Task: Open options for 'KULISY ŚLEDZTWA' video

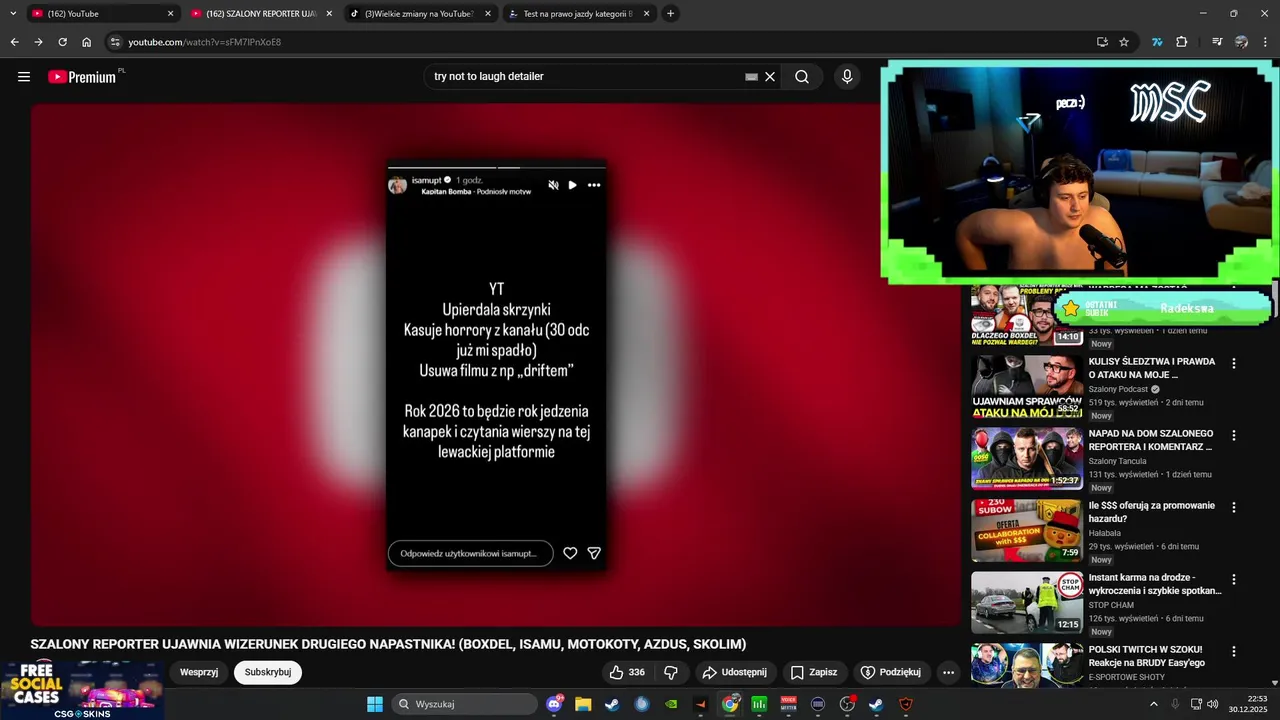Action: coord(1234,364)
